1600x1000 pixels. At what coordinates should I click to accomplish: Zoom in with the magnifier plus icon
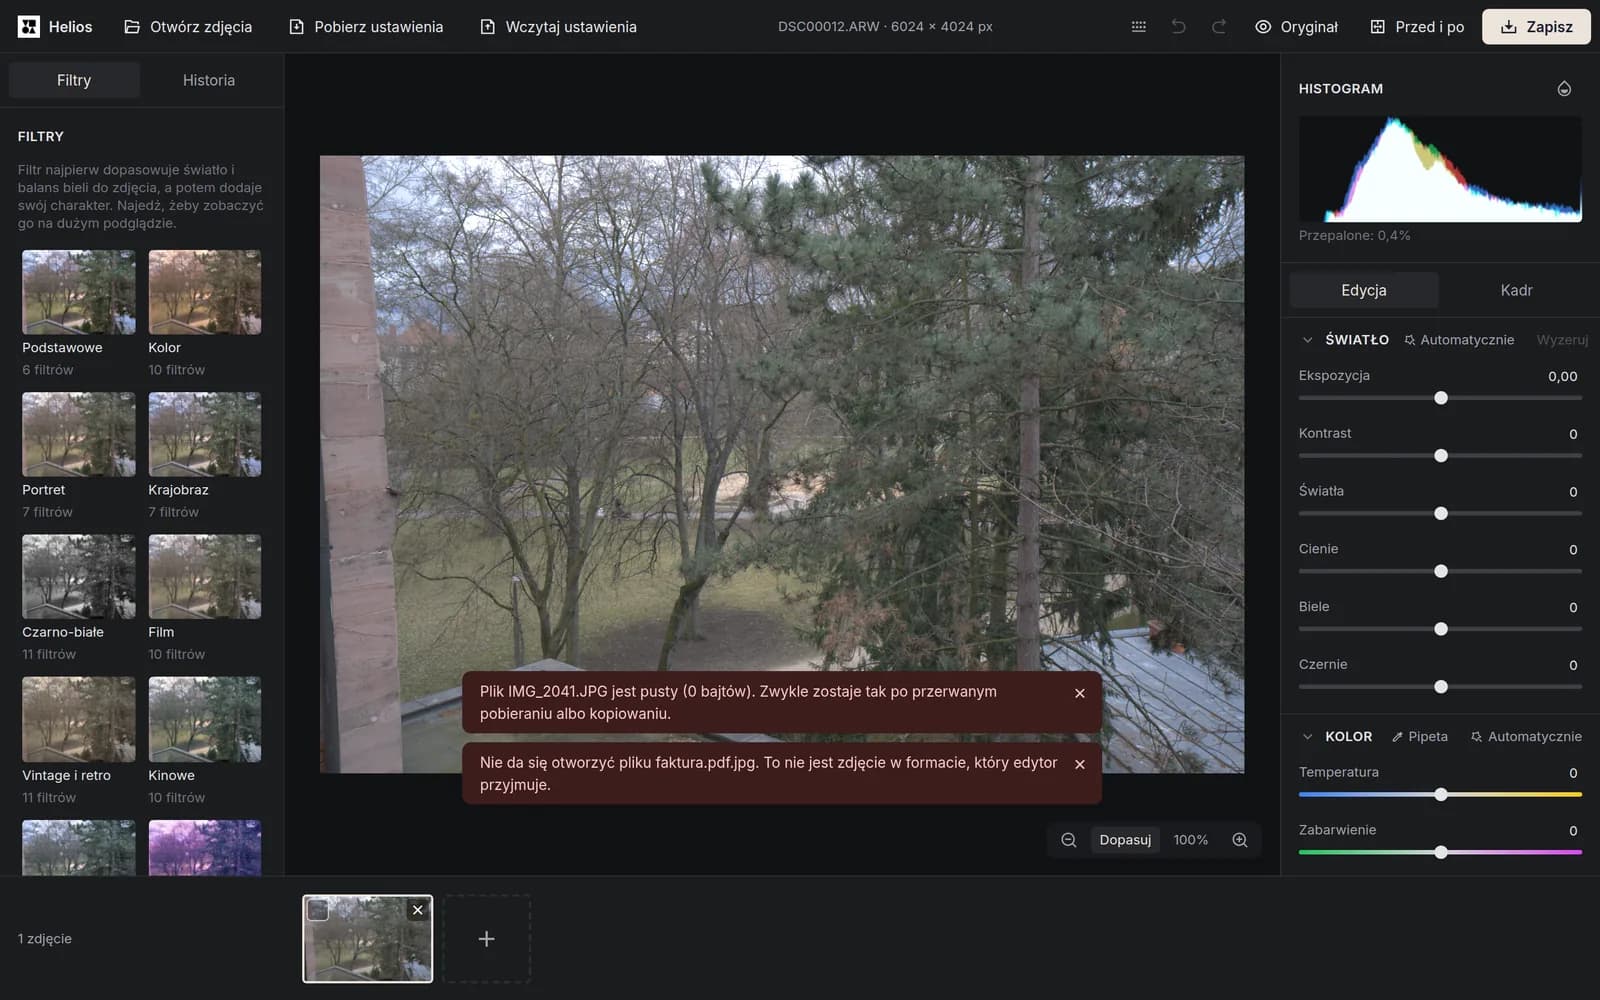[x=1240, y=840]
